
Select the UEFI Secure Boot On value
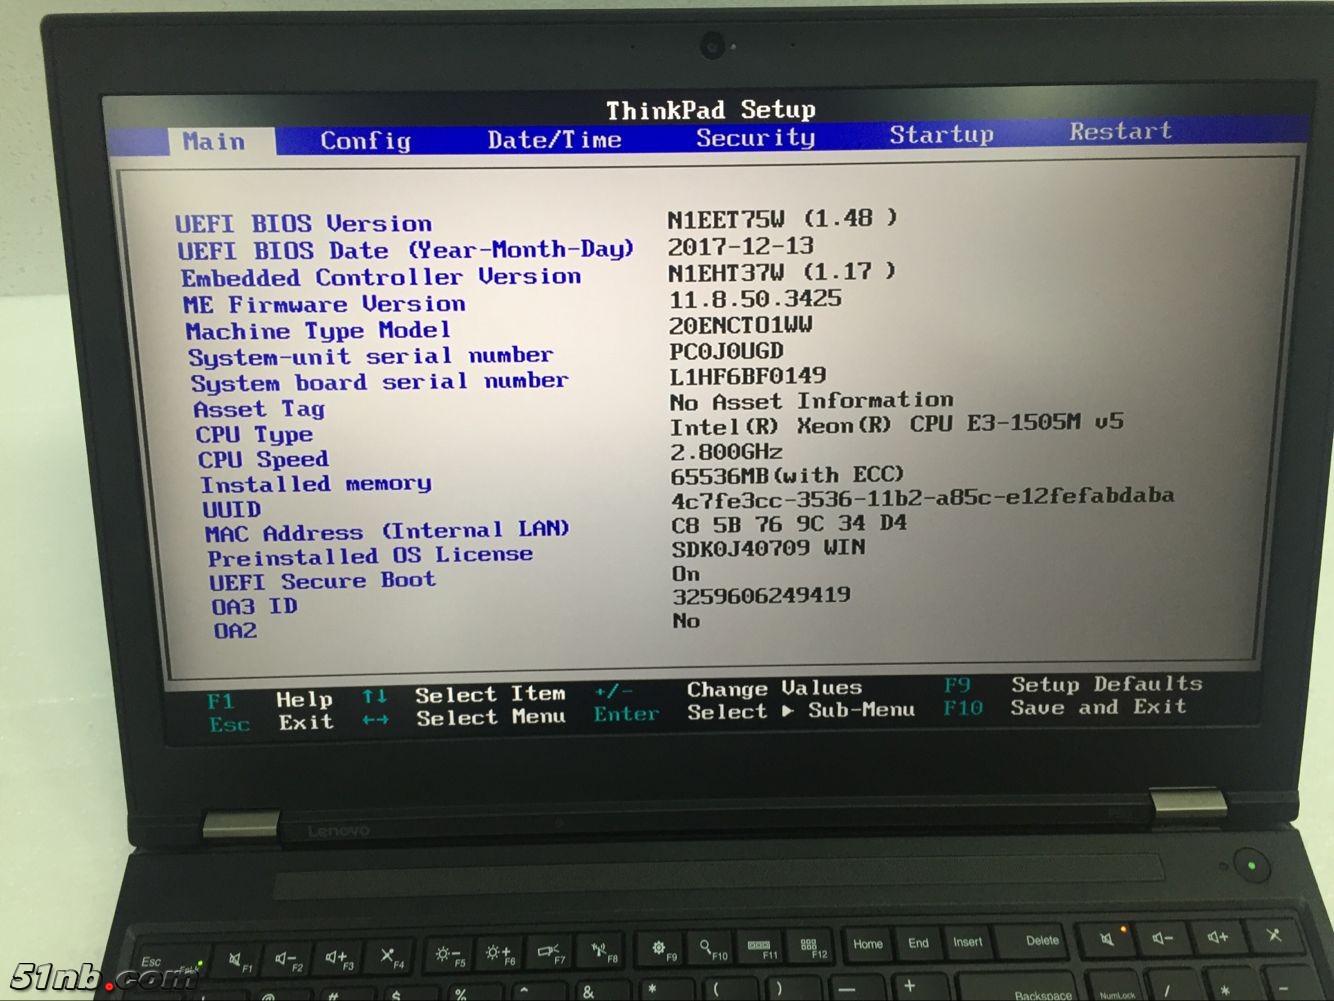coord(686,574)
